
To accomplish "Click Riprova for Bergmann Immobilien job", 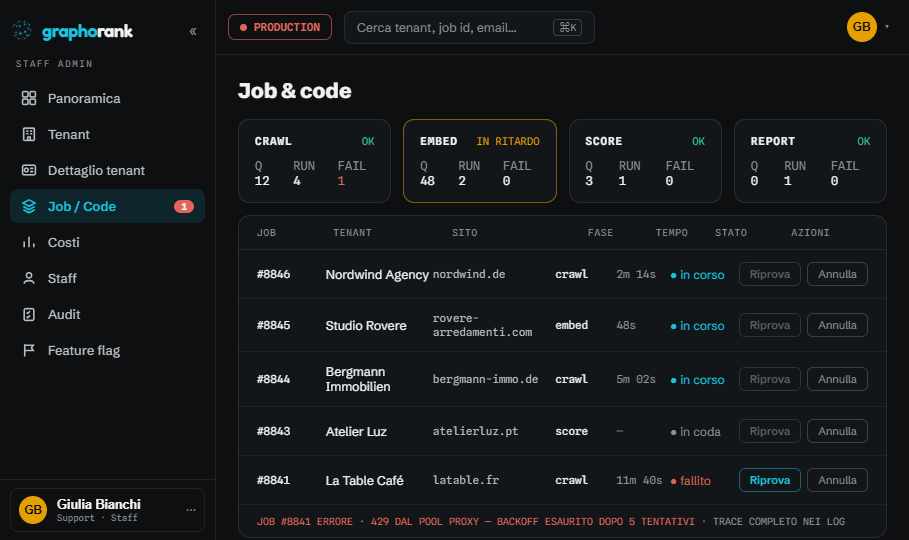I will [x=770, y=379].
